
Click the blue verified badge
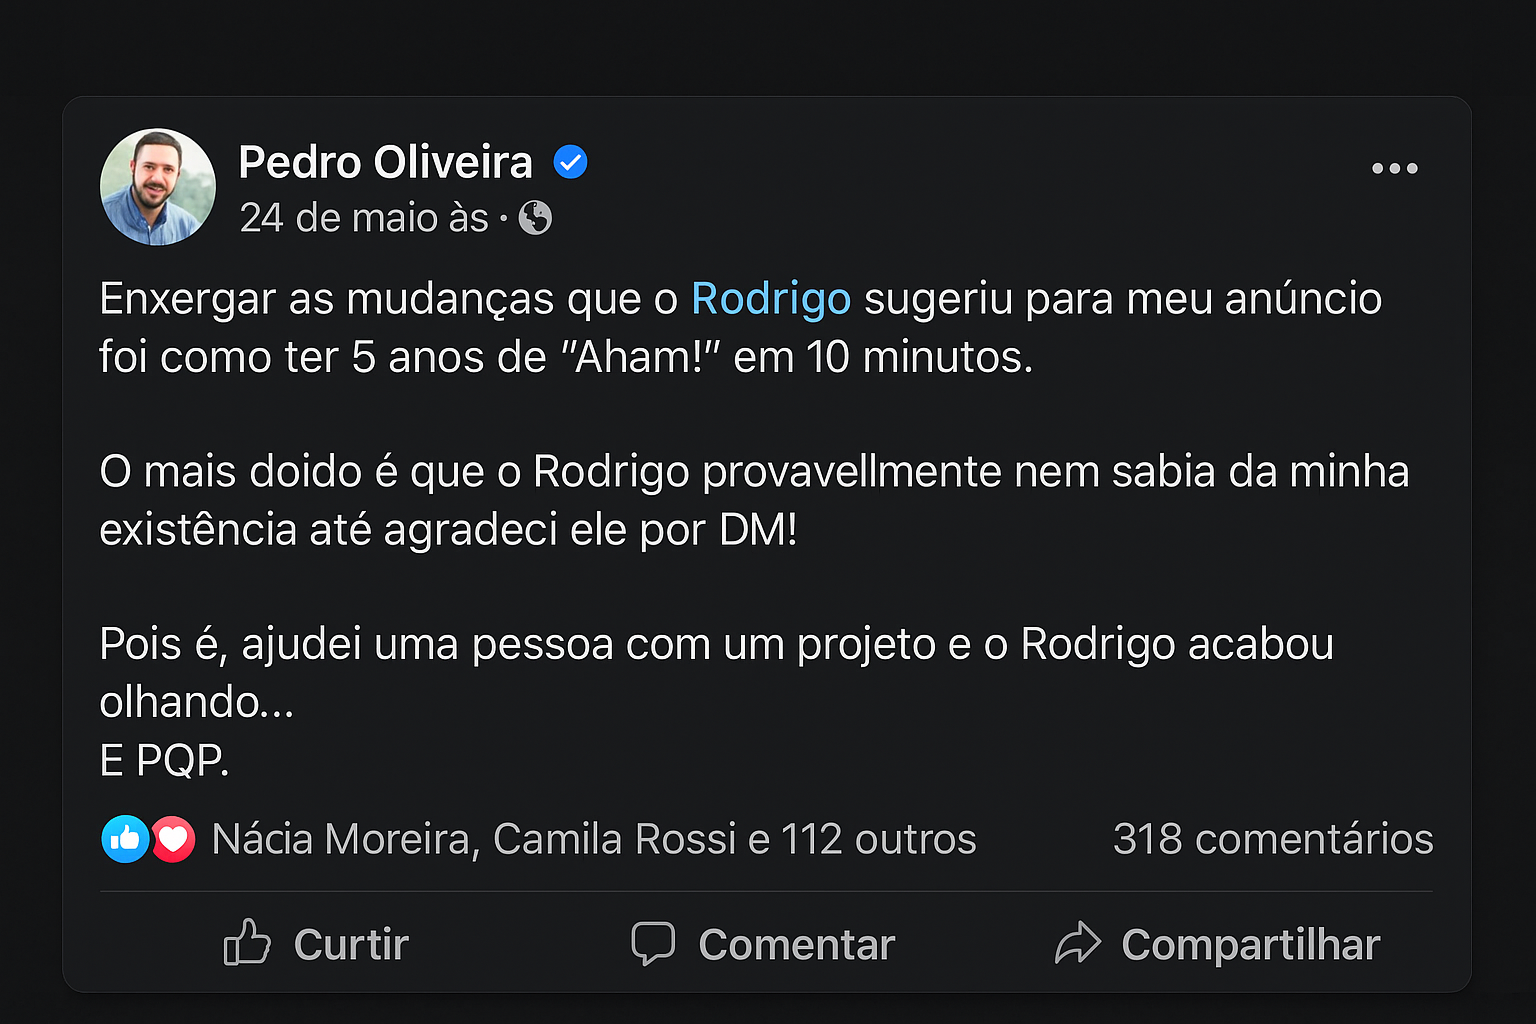[x=570, y=162]
